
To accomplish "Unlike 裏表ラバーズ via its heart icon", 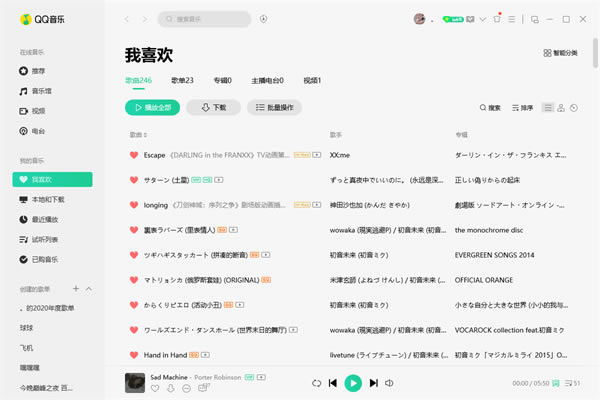I will pyautogui.click(x=134, y=230).
